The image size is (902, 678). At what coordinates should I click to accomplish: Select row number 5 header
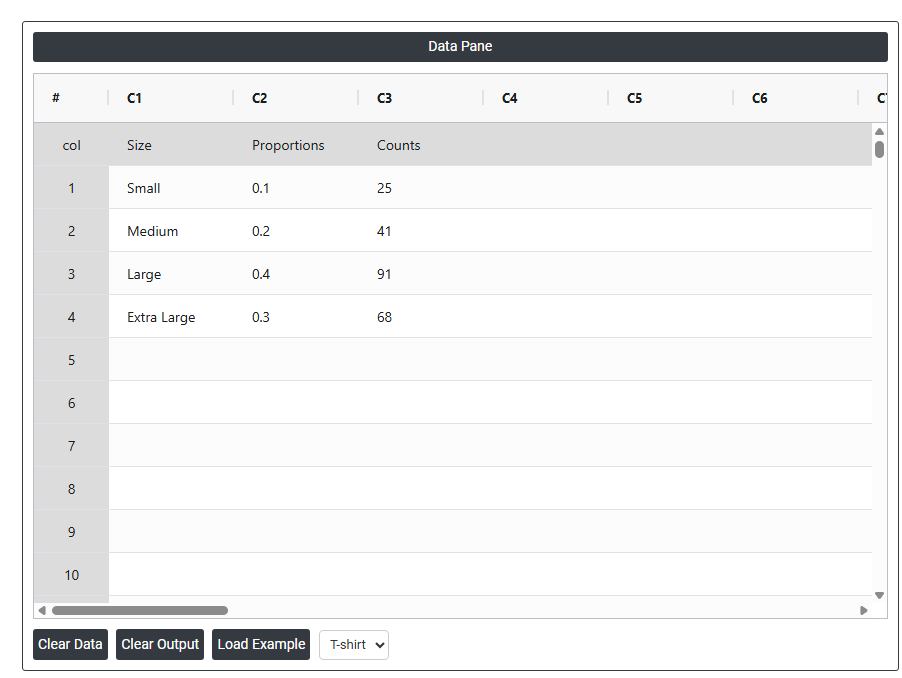71,360
